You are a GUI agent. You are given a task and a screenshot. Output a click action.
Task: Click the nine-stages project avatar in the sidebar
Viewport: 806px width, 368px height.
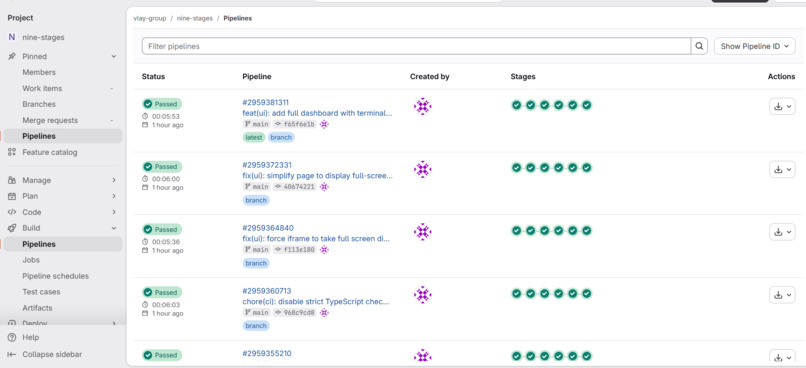(x=12, y=38)
